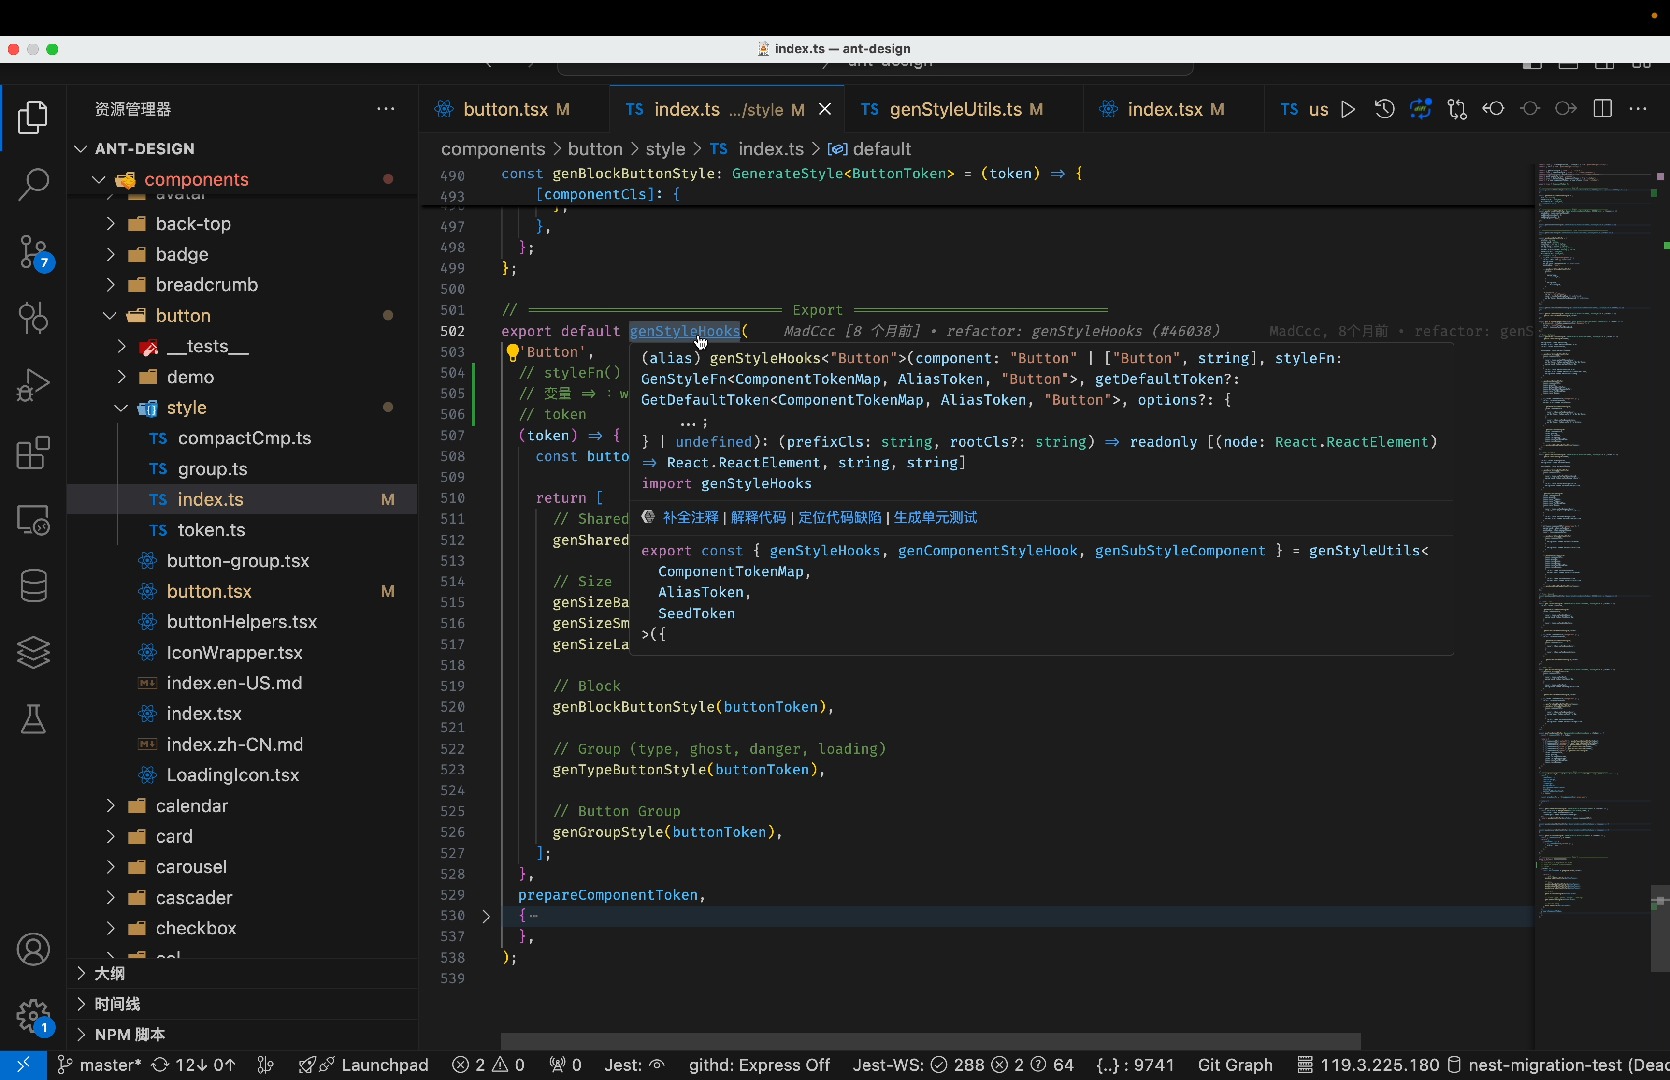This screenshot has height=1080, width=1670.
Task: Open editor More Actions ellipsis
Action: [x=1638, y=109]
